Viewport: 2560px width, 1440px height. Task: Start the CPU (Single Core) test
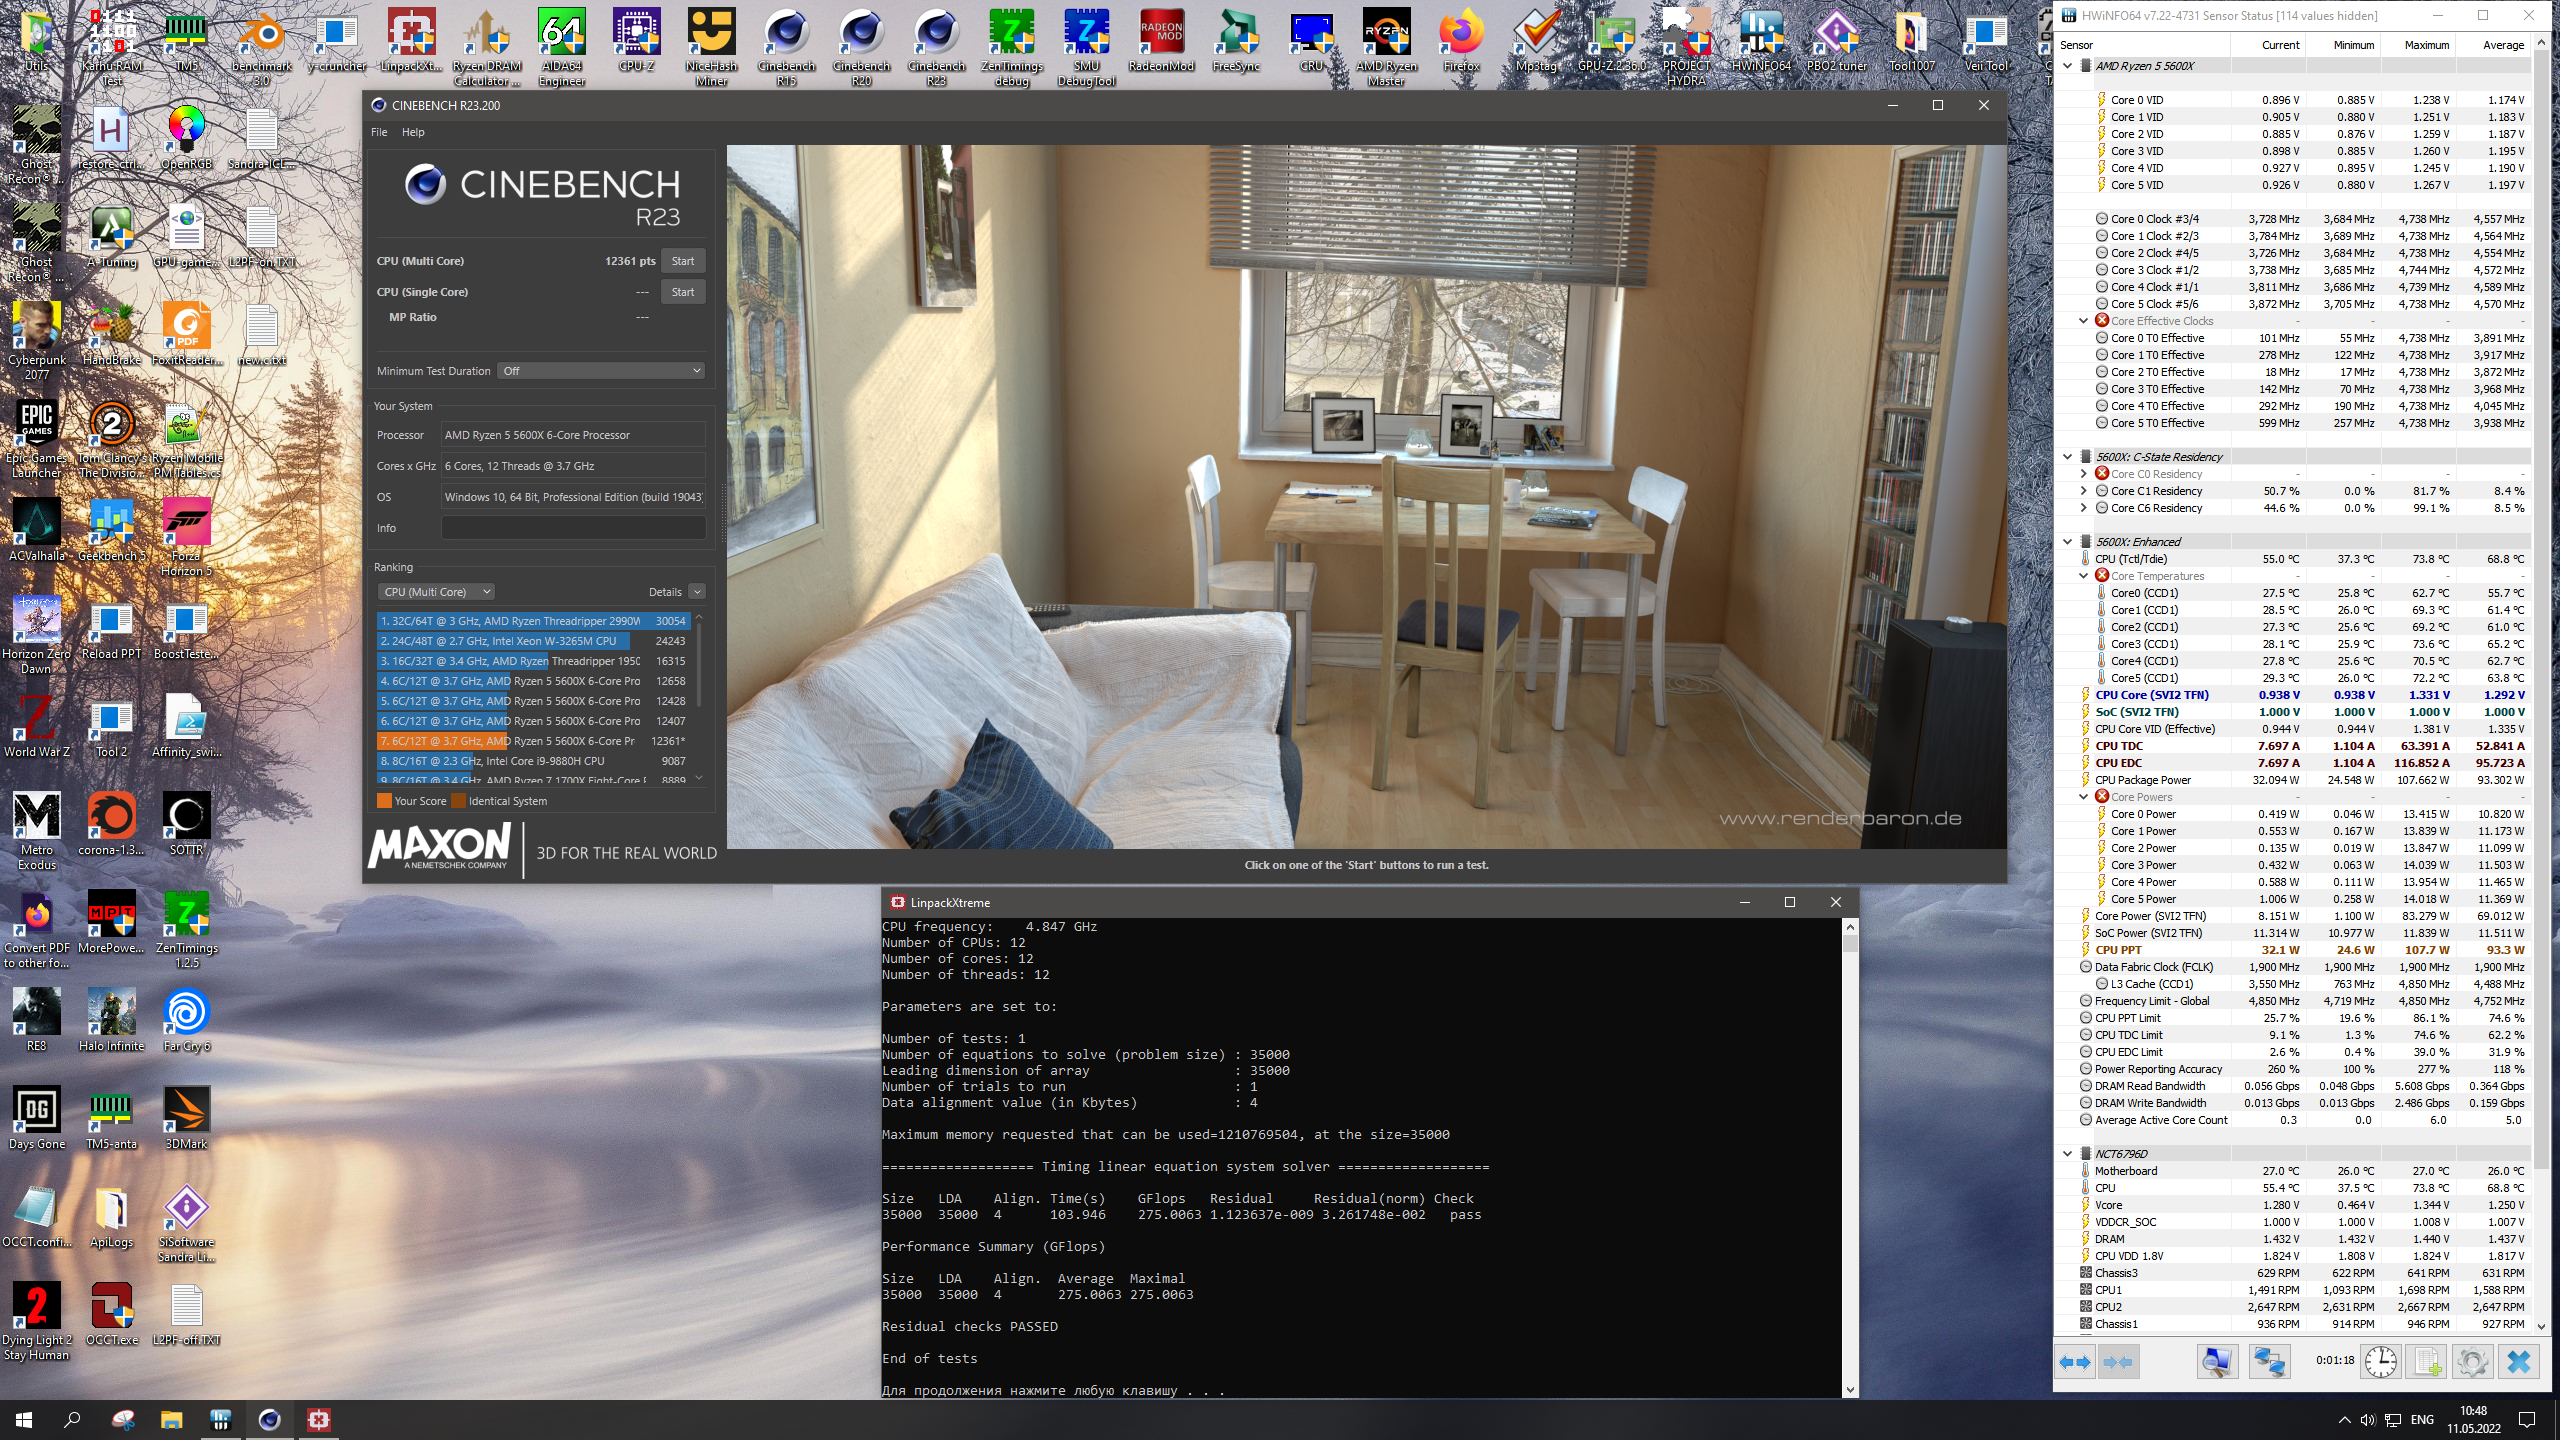[x=682, y=292]
